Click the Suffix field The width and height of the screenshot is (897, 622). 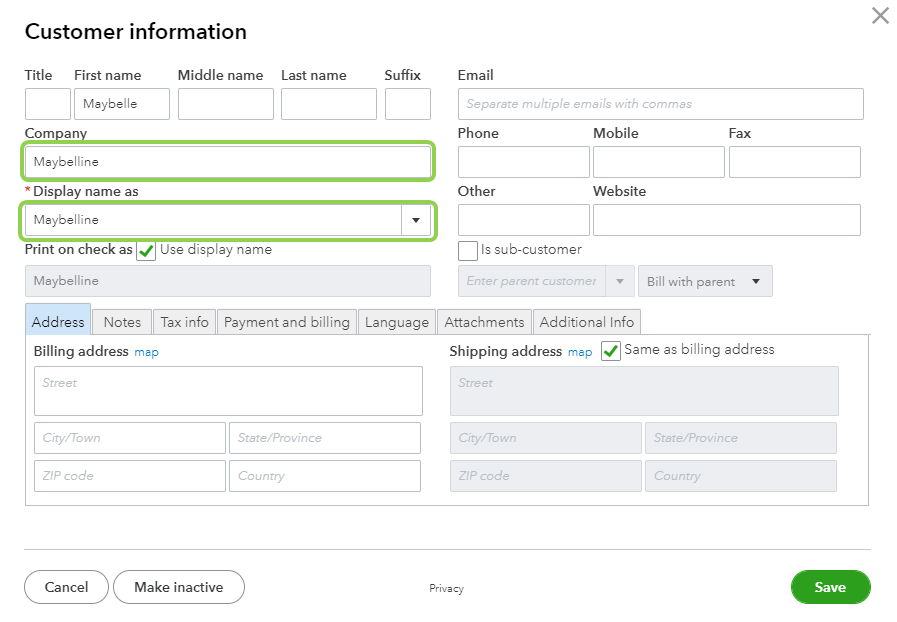coord(408,104)
